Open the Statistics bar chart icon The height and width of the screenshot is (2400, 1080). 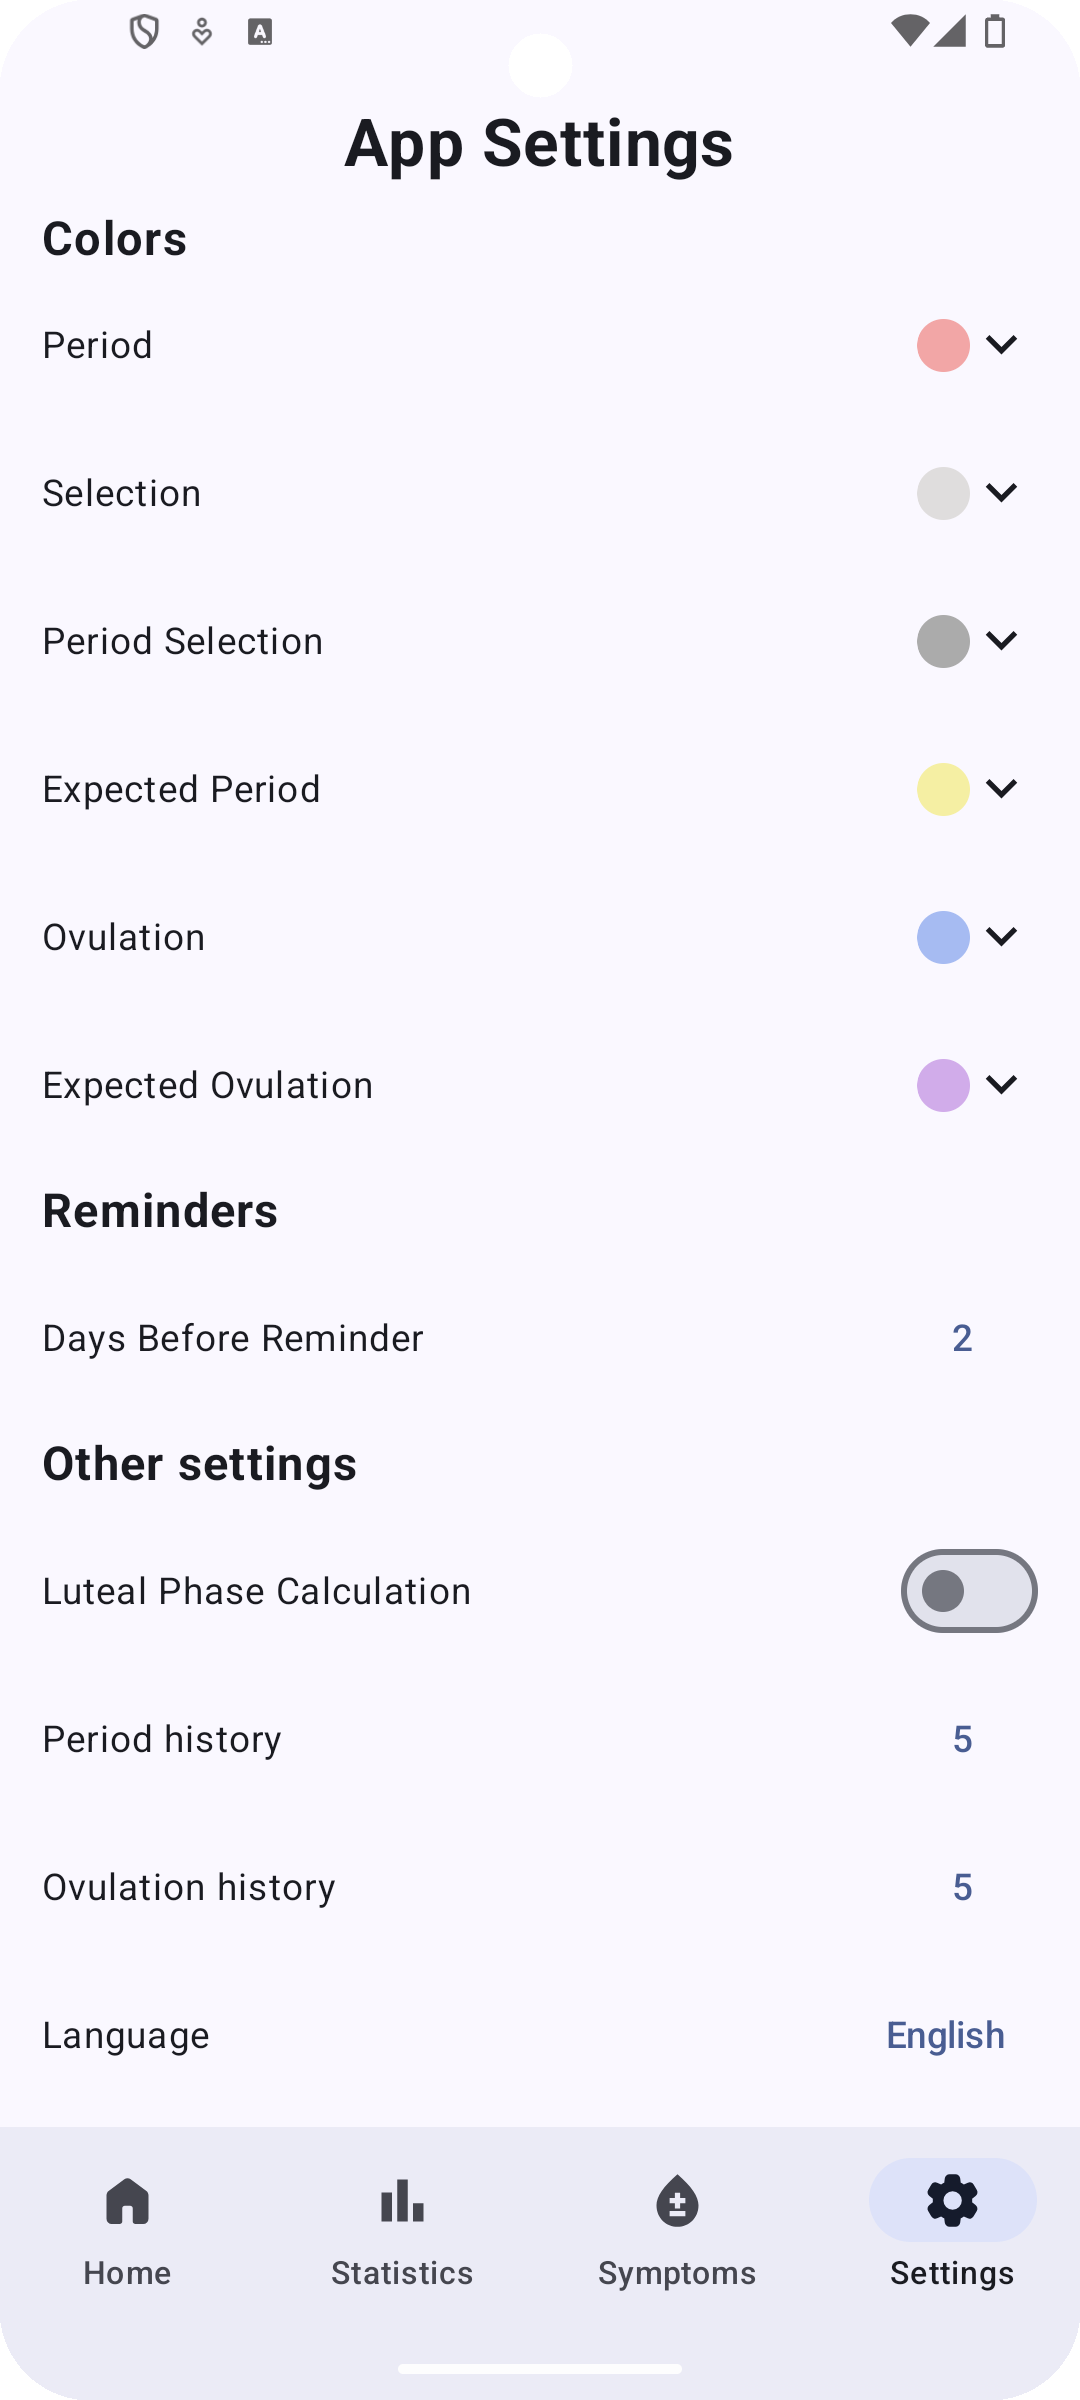402,2201
